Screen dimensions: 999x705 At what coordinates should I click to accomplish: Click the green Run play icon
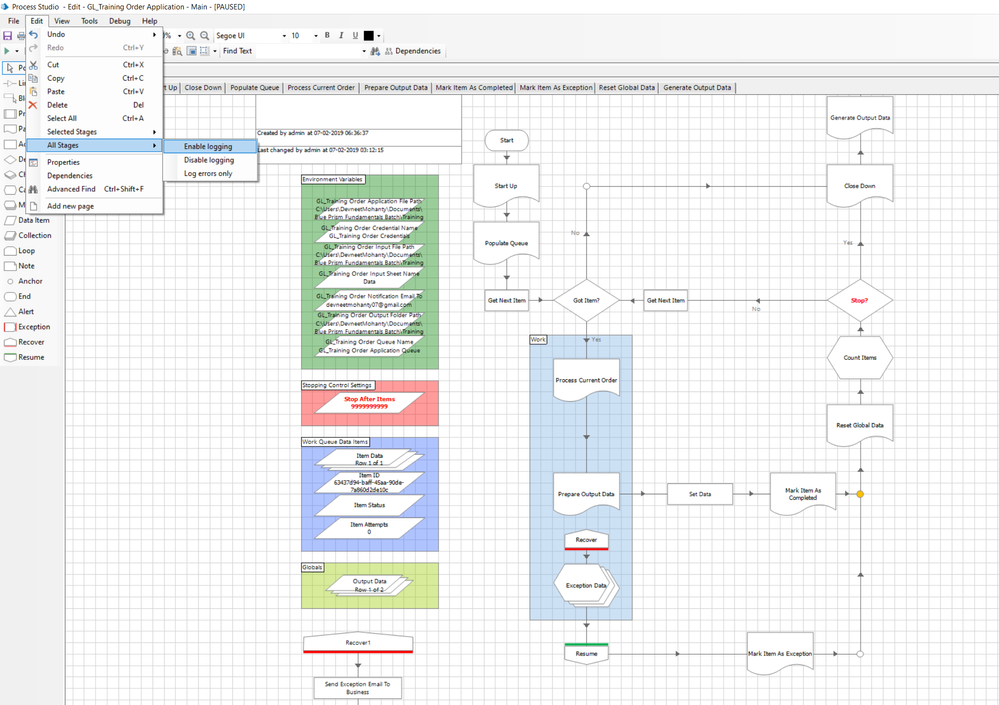(7, 51)
